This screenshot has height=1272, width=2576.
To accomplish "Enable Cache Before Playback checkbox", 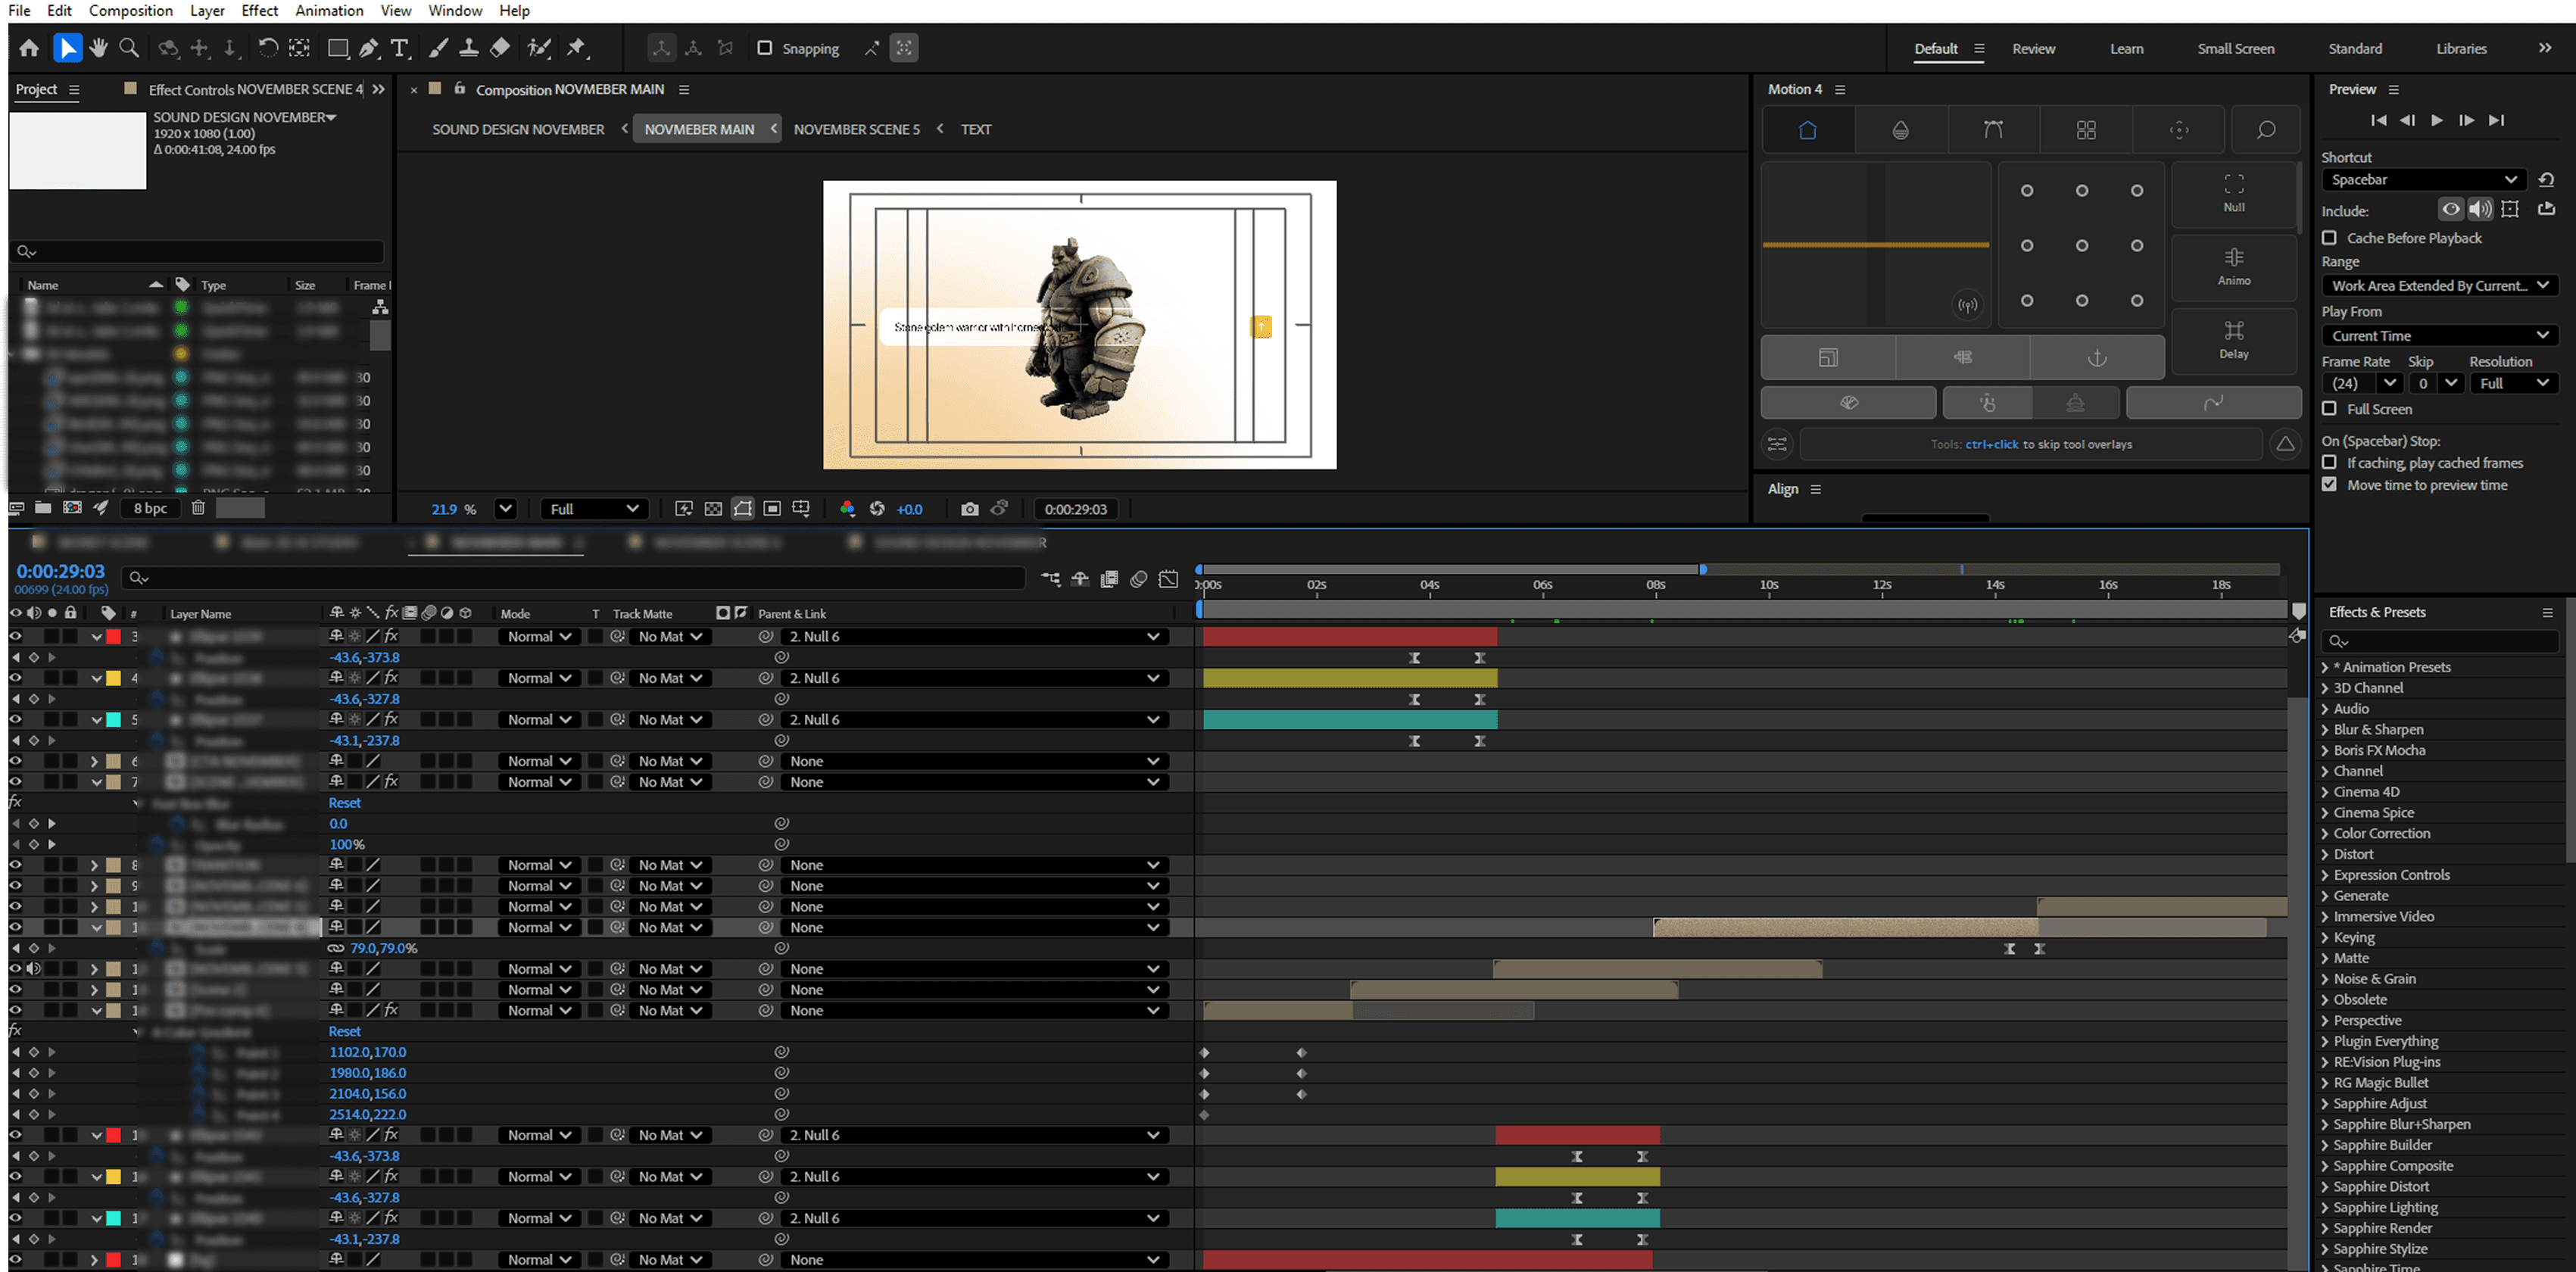I will point(2330,238).
